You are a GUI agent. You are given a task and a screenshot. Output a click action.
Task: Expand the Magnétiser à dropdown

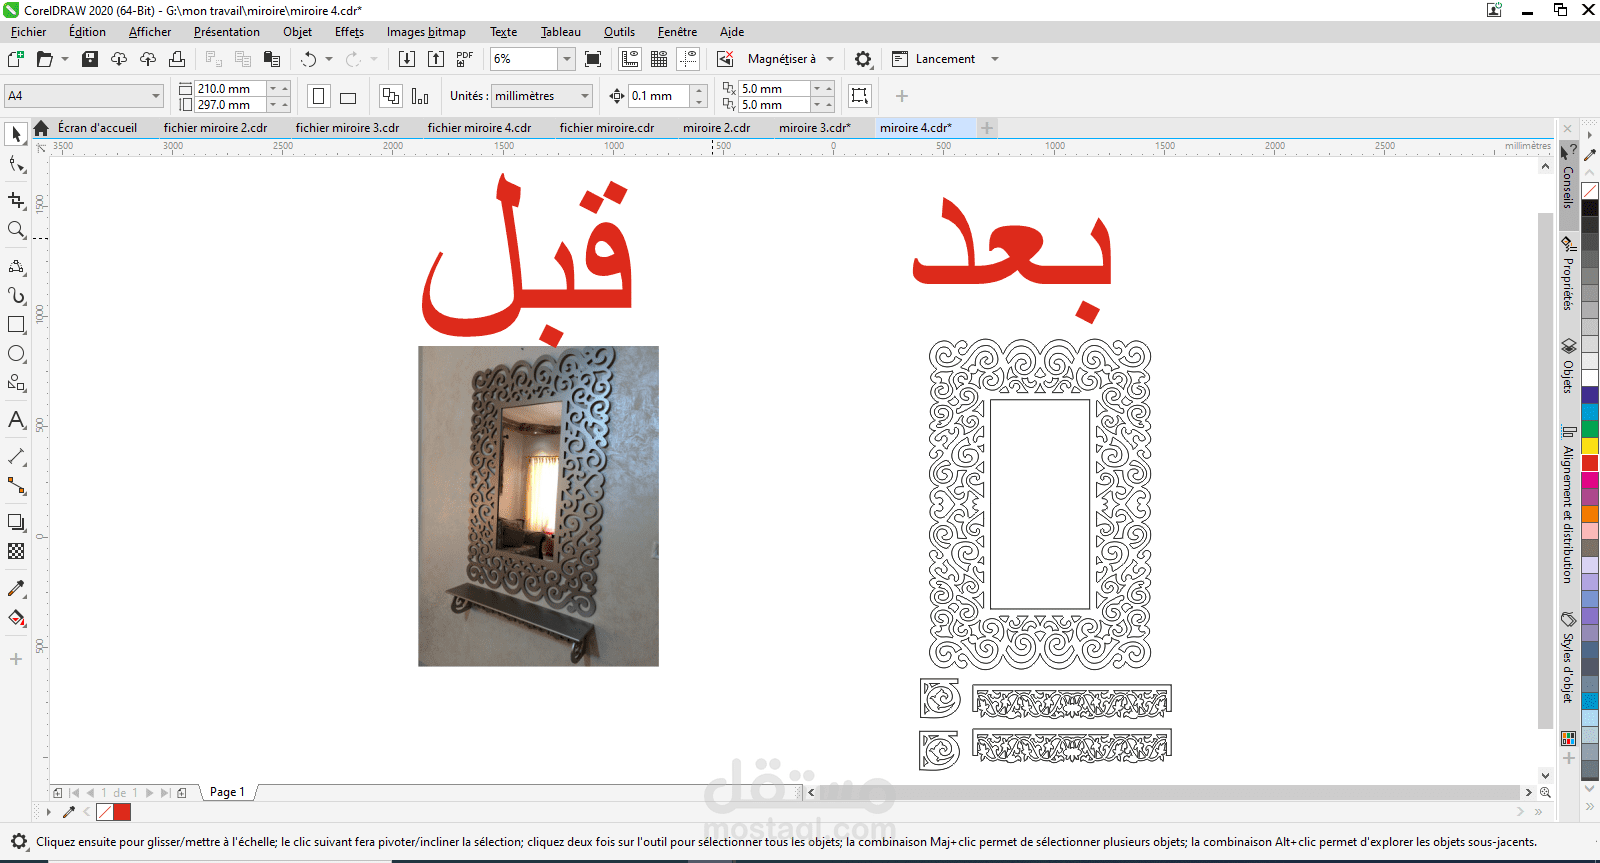pyautogui.click(x=830, y=59)
